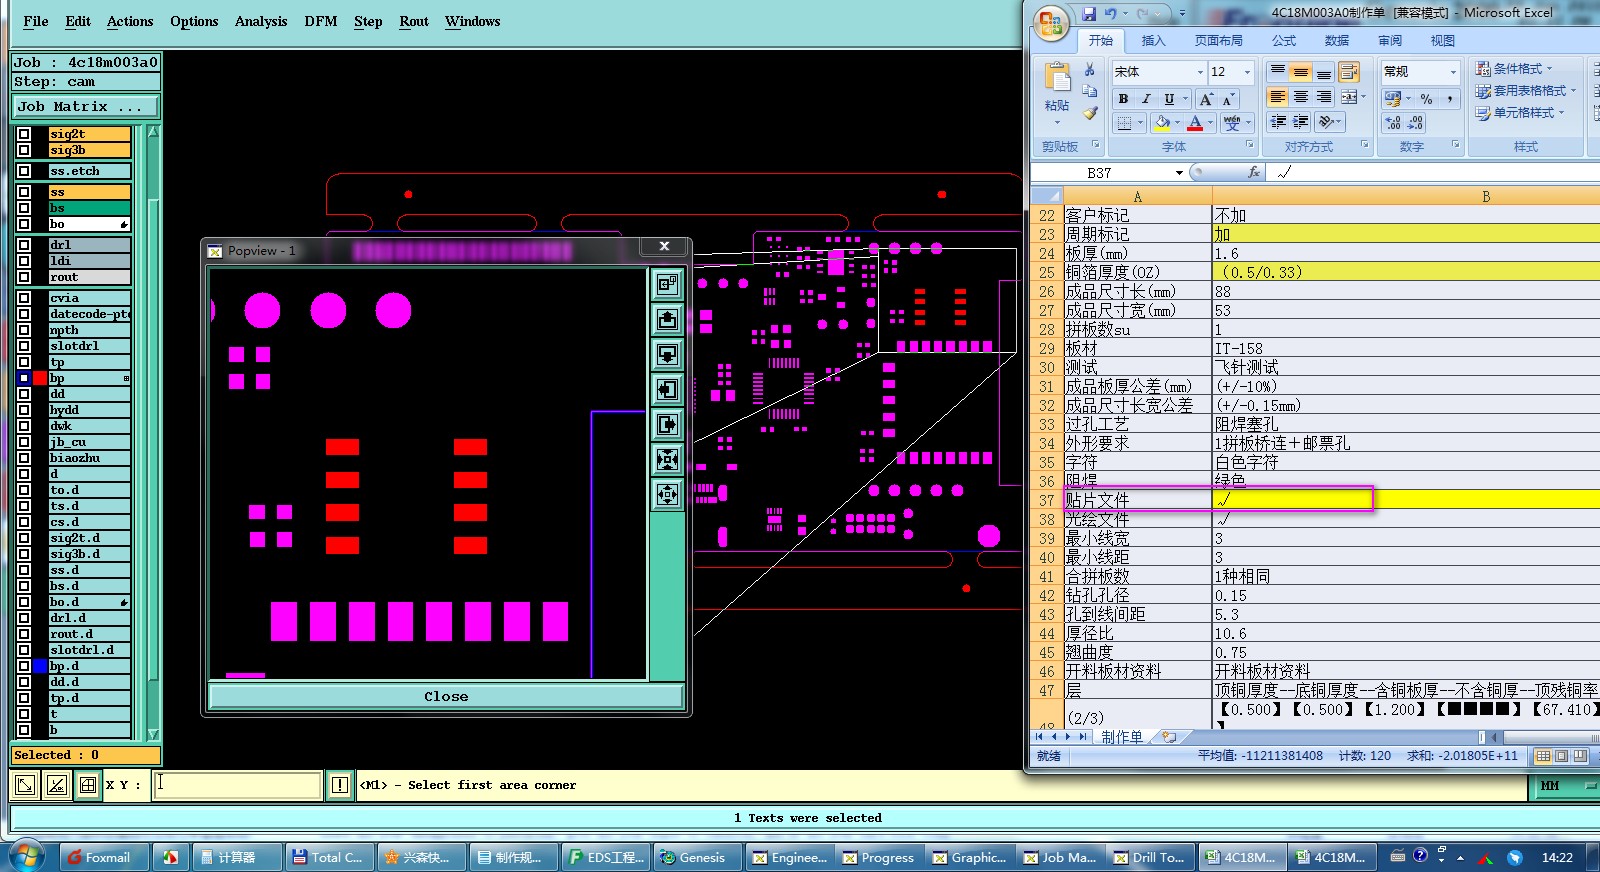Click the zoom out (arrows outward) Popview icon
Viewport: 1600px width, 872px height.
[667, 494]
